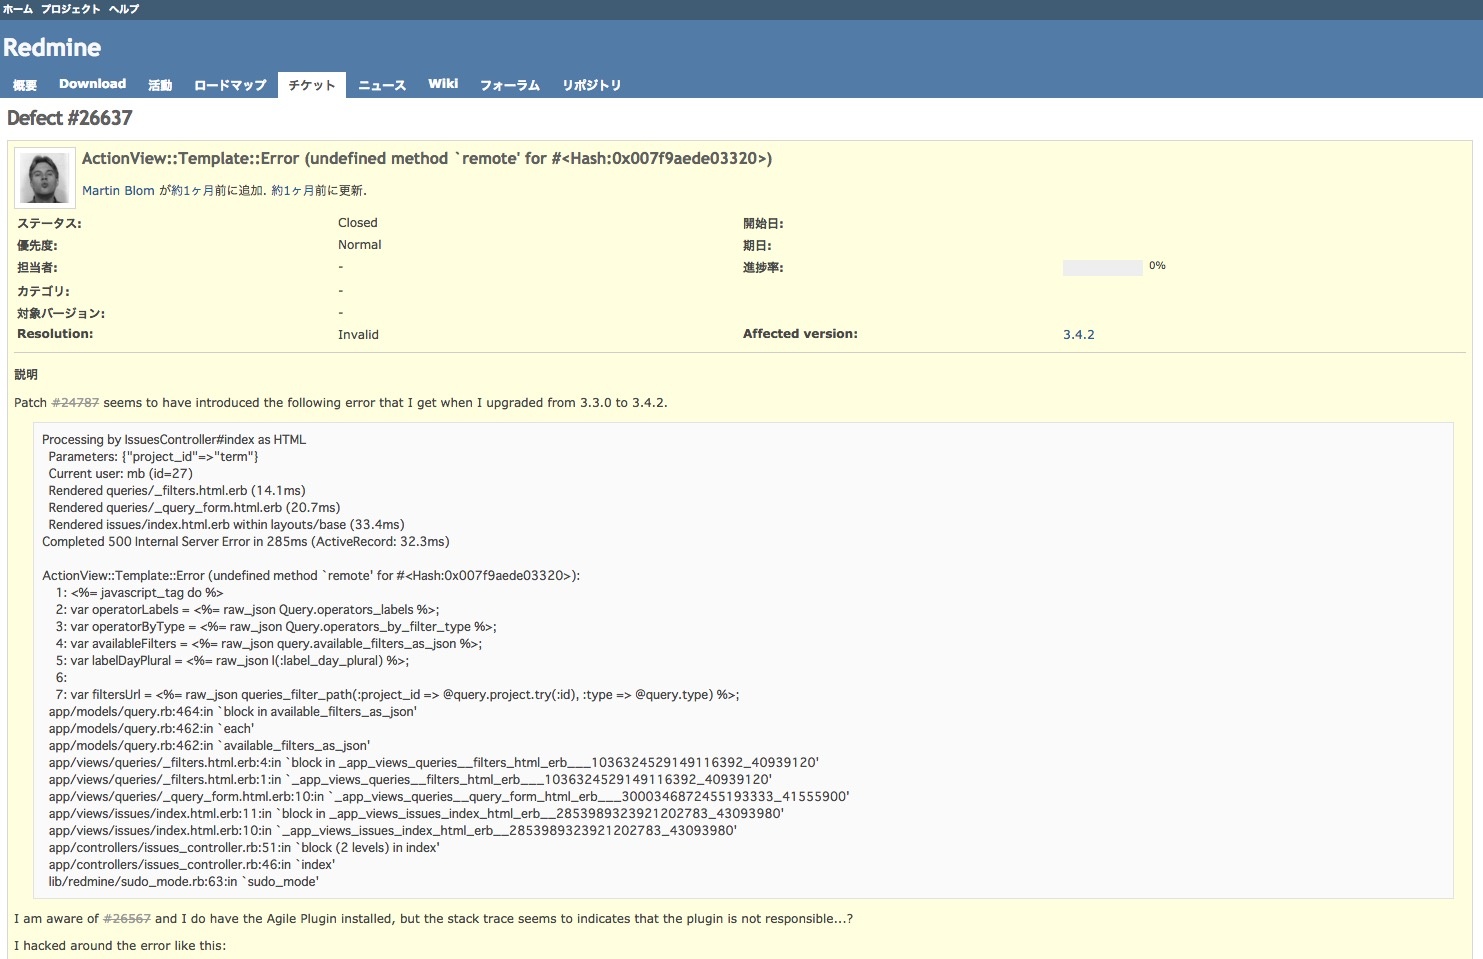
Task: Go to the リポジトリ tab
Action: 592,85
